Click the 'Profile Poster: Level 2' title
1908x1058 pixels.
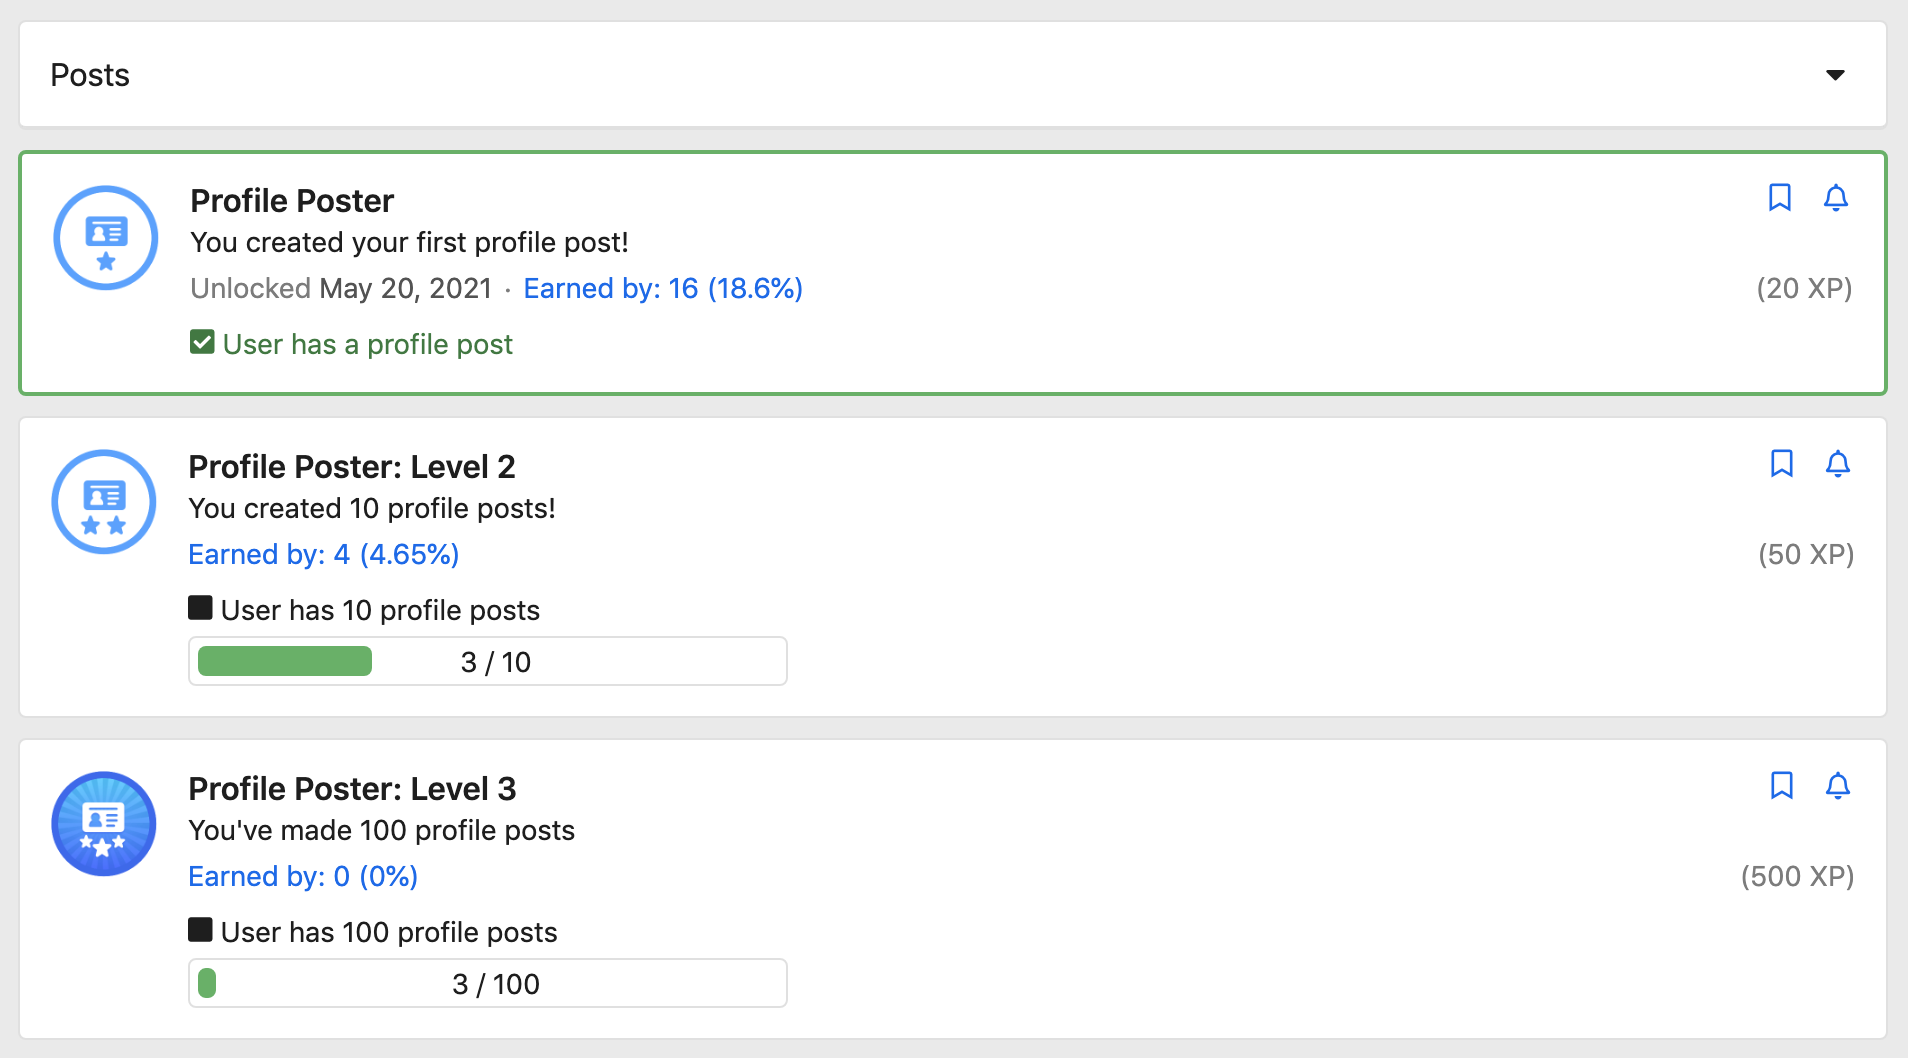[x=352, y=467]
